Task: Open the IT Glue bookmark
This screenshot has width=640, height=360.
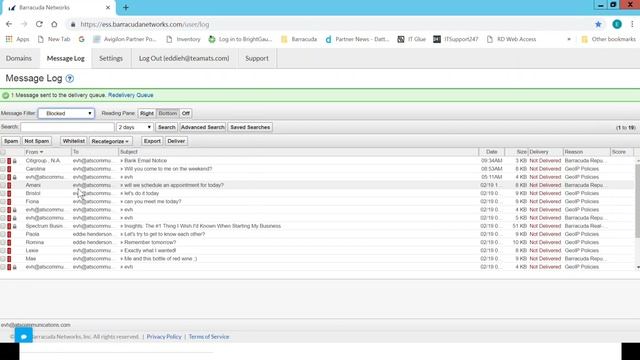Action: click(x=411, y=39)
